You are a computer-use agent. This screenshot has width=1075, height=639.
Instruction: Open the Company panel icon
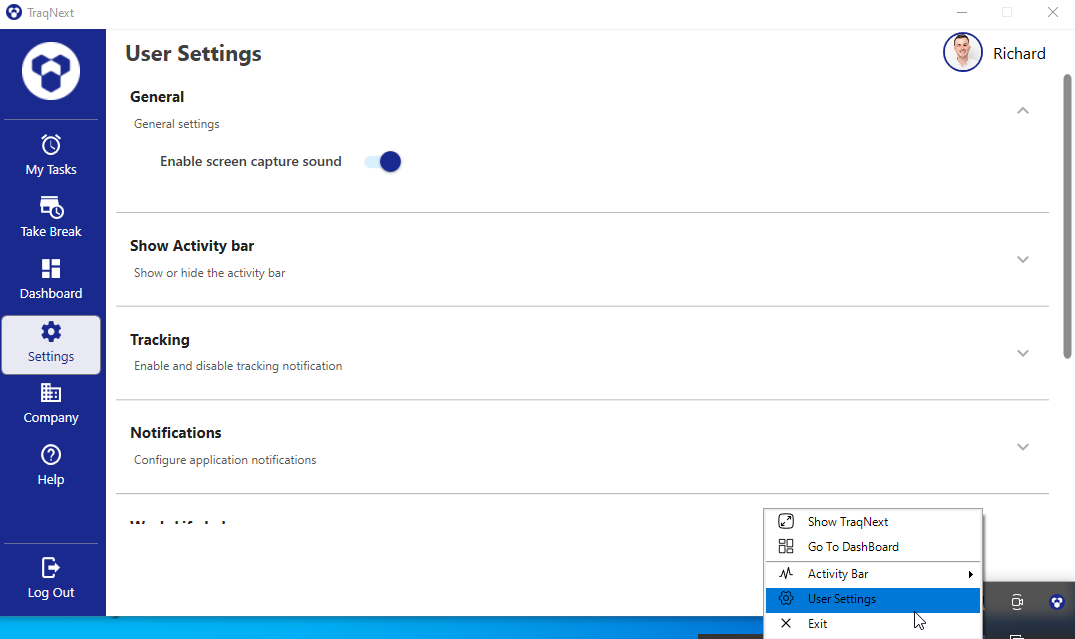[x=50, y=393]
